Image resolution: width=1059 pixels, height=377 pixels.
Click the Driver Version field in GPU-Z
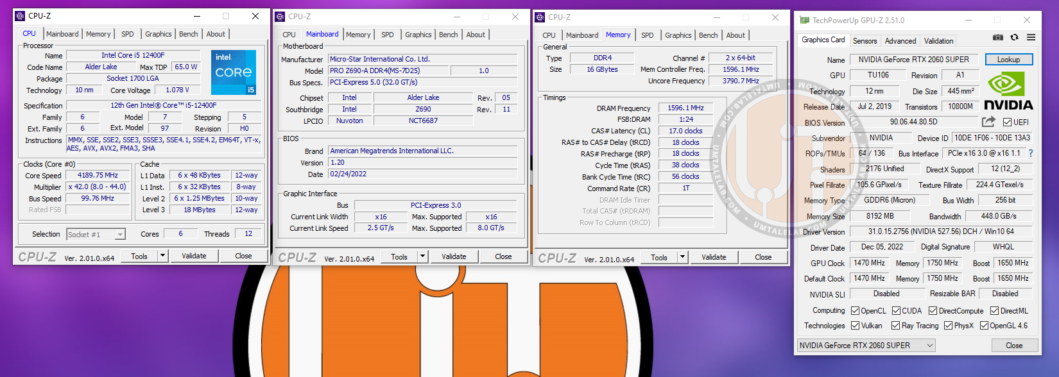tap(941, 231)
